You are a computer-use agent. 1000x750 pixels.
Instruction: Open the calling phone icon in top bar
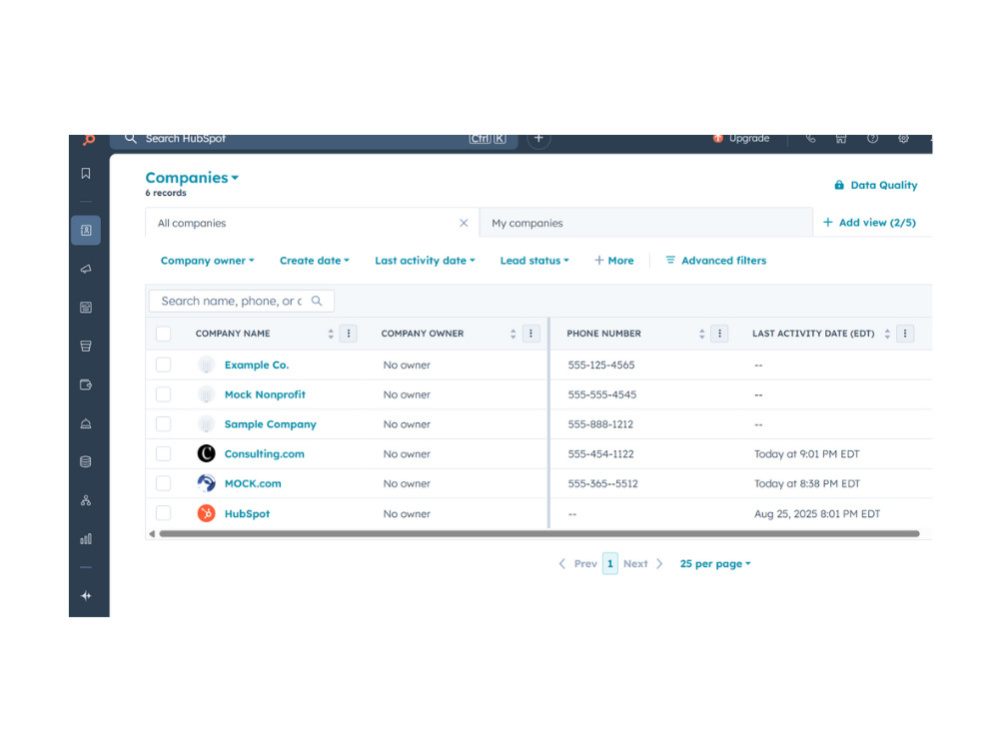click(810, 138)
